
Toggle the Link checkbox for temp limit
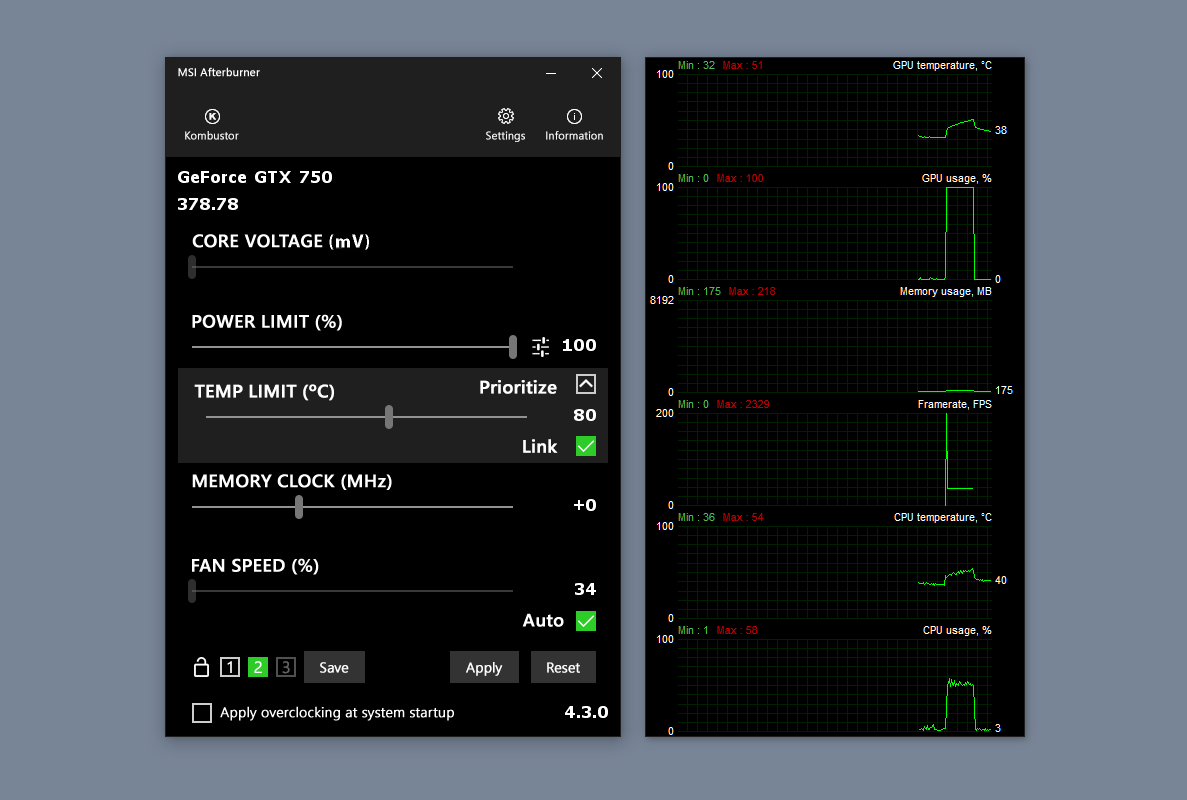[x=587, y=446]
